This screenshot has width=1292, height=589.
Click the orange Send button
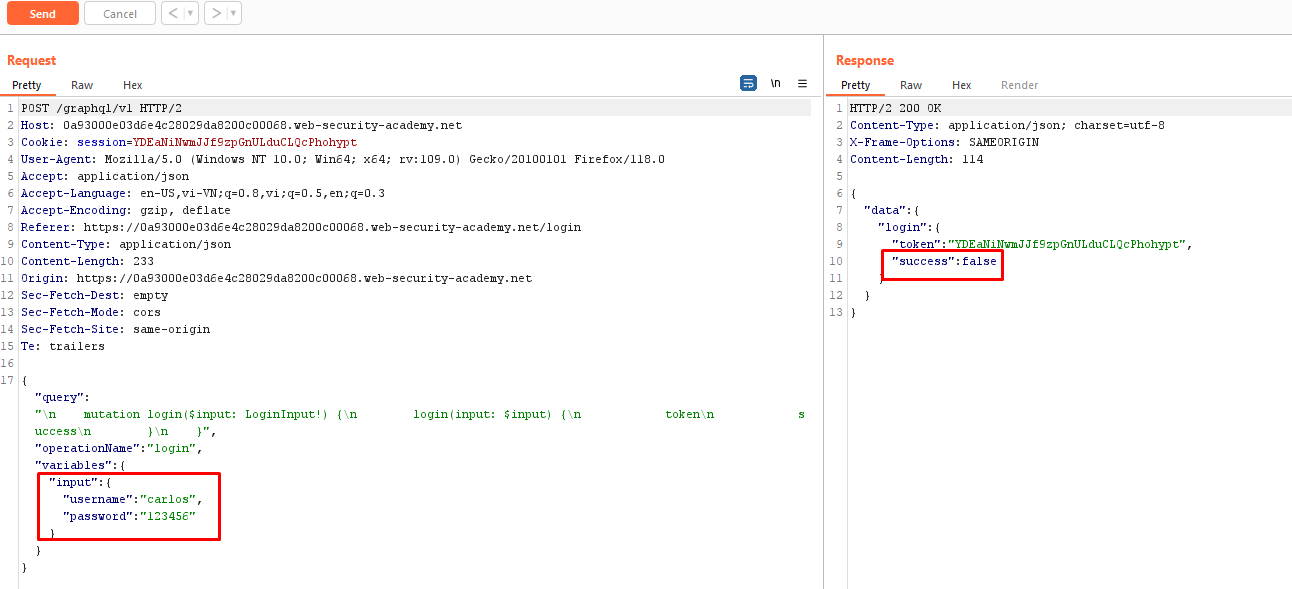42,14
